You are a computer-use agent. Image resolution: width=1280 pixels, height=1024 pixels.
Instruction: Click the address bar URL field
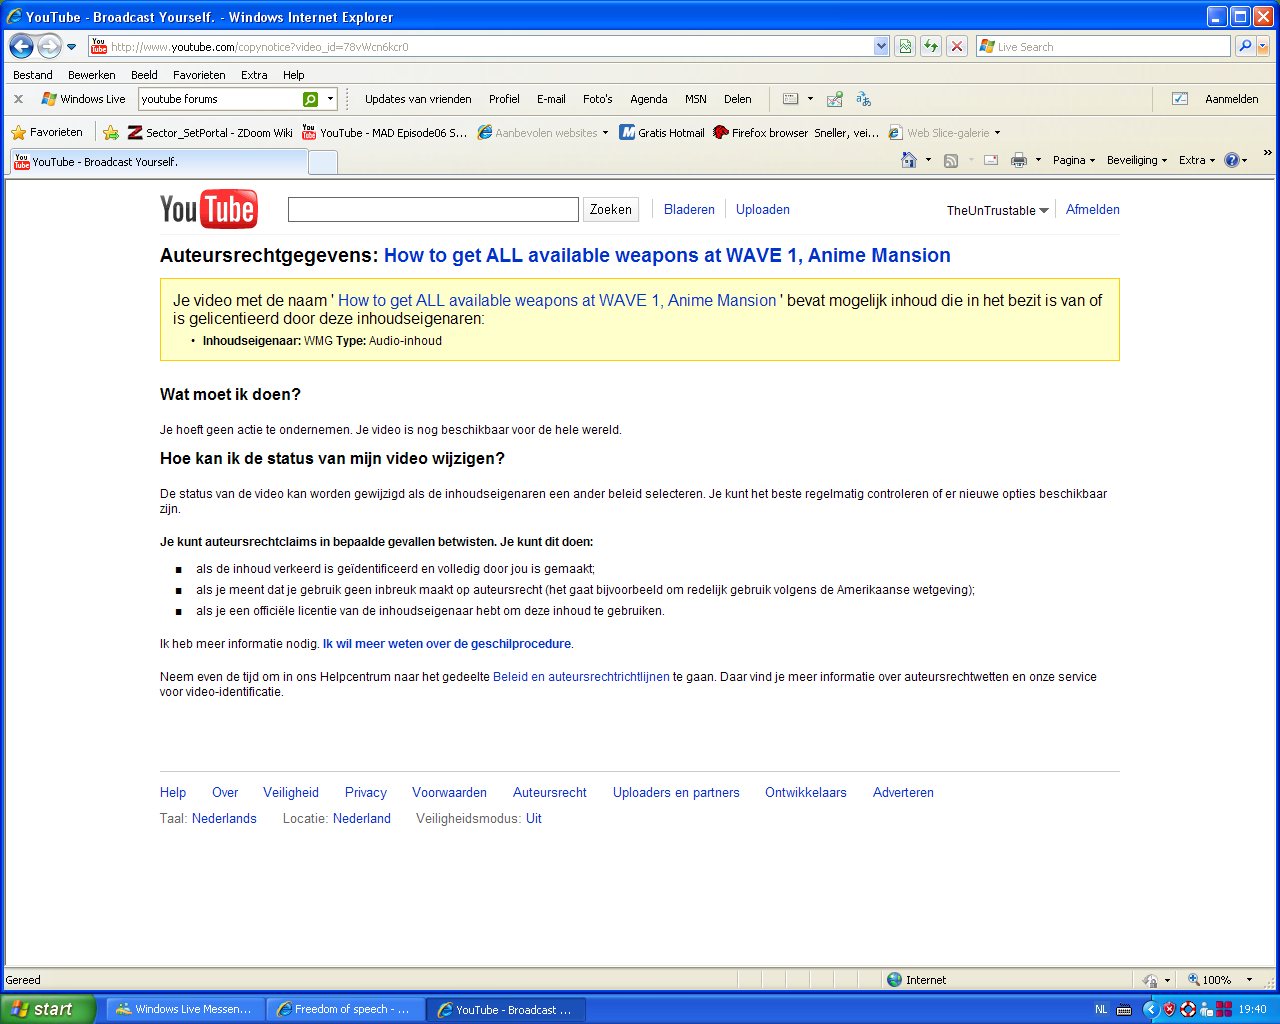pyautogui.click(x=481, y=46)
